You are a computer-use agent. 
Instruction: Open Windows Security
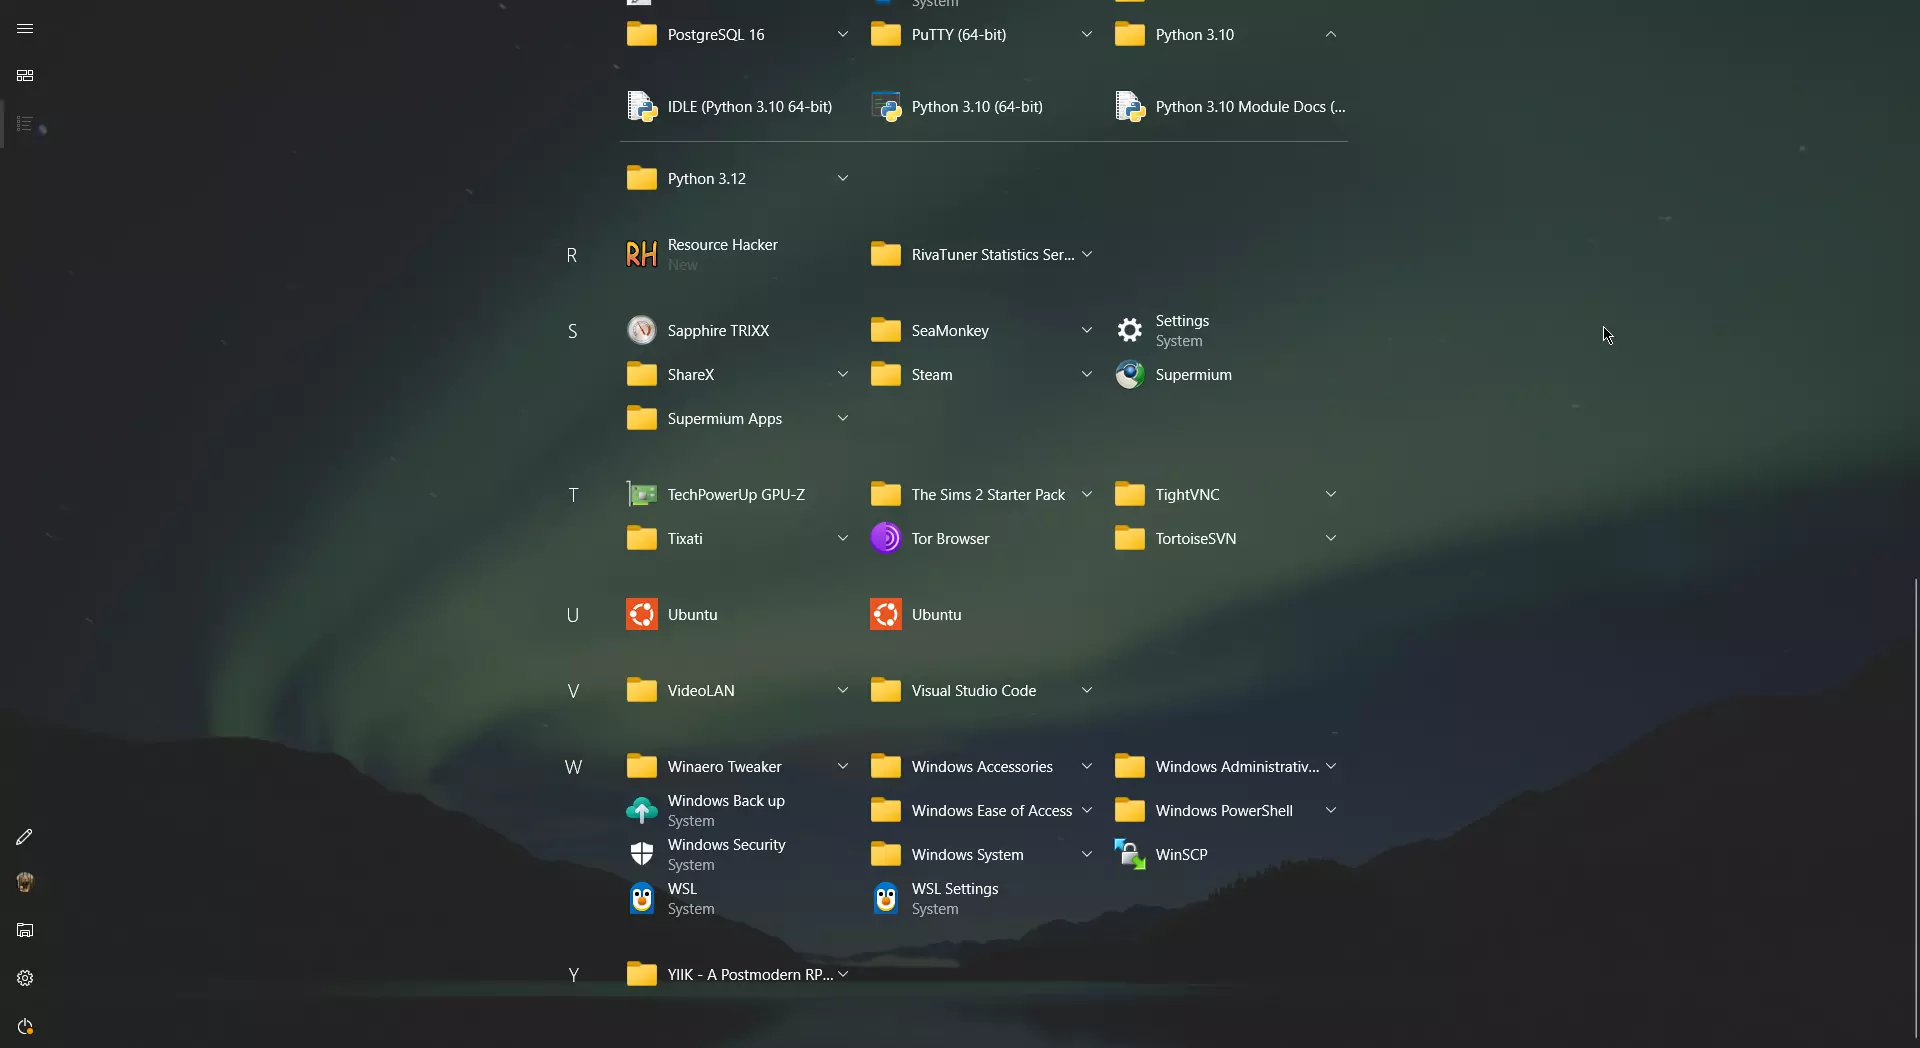[738, 854]
